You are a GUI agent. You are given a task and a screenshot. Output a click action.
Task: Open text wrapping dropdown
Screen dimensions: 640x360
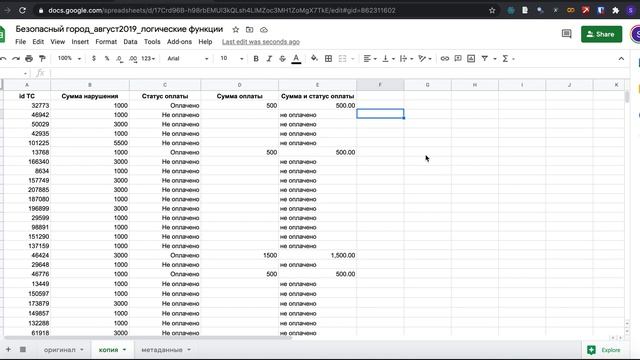coord(407,59)
